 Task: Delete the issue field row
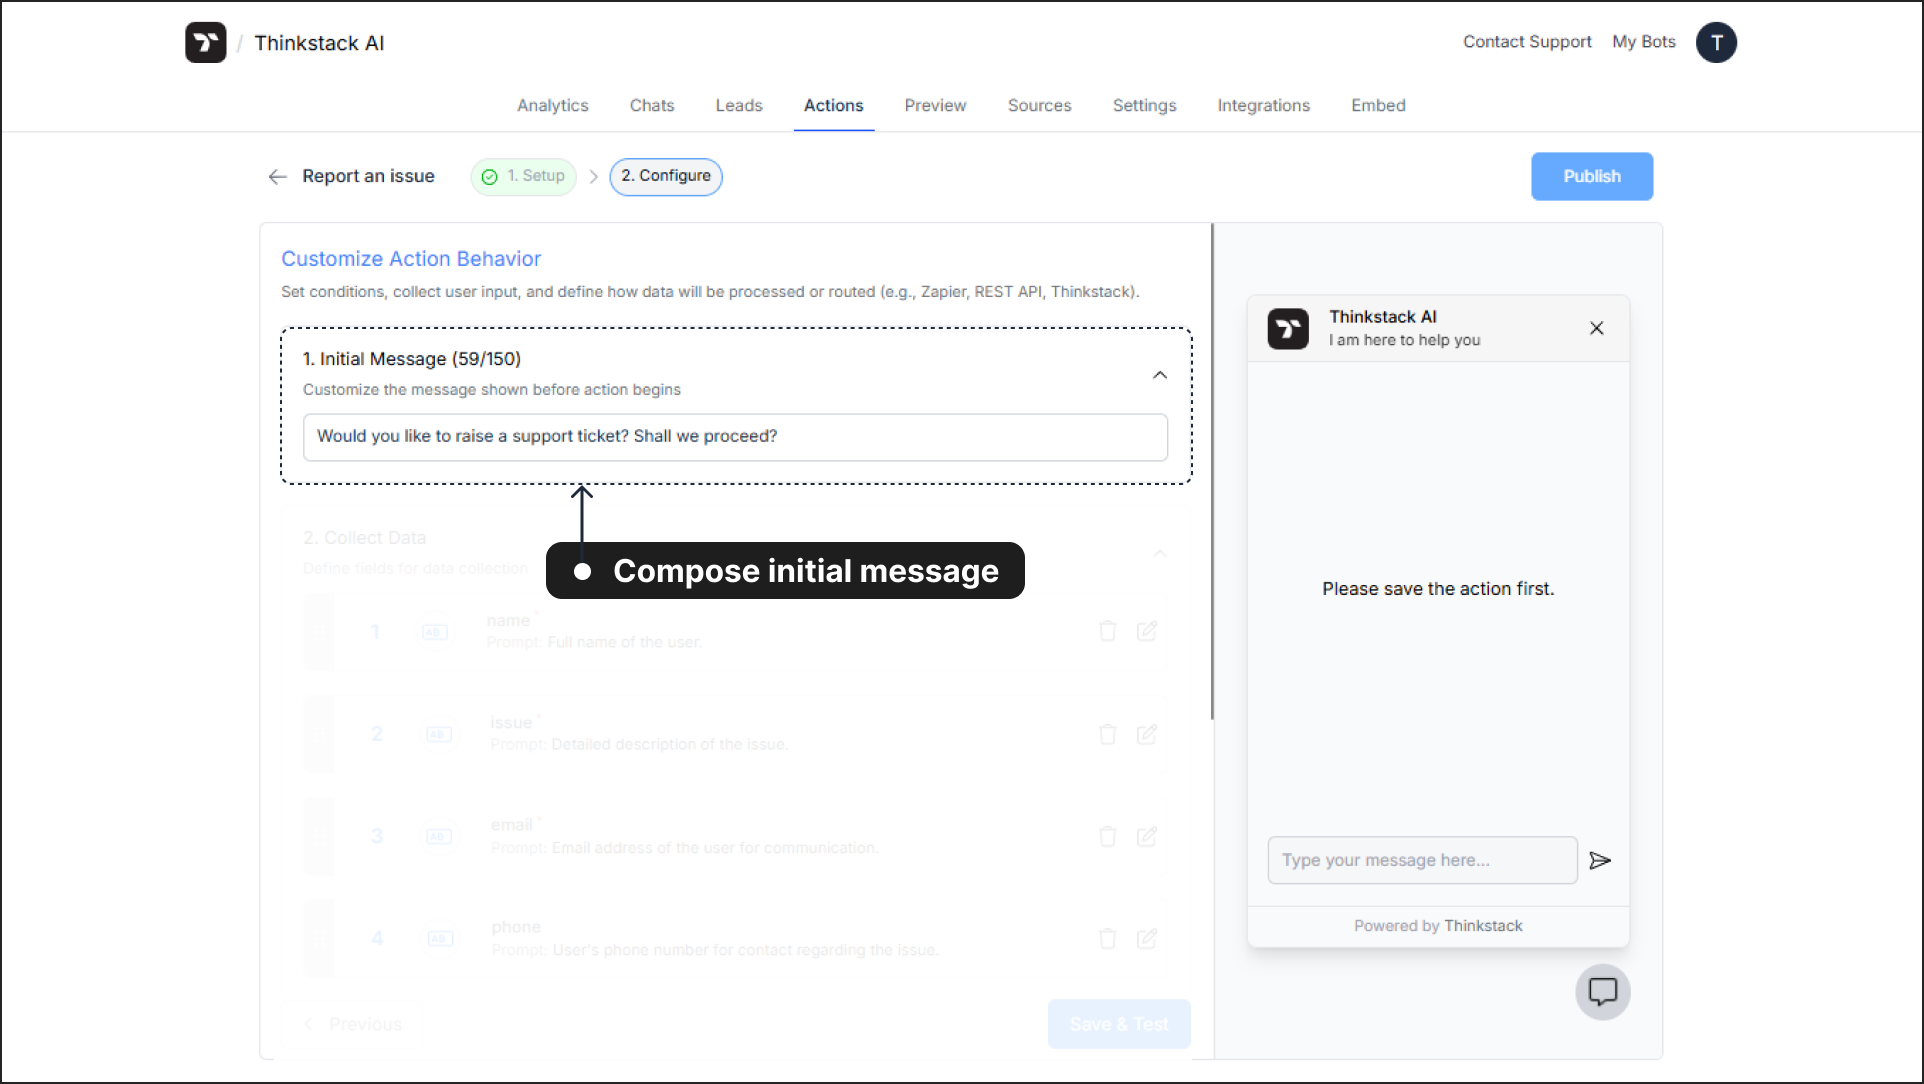point(1107,734)
